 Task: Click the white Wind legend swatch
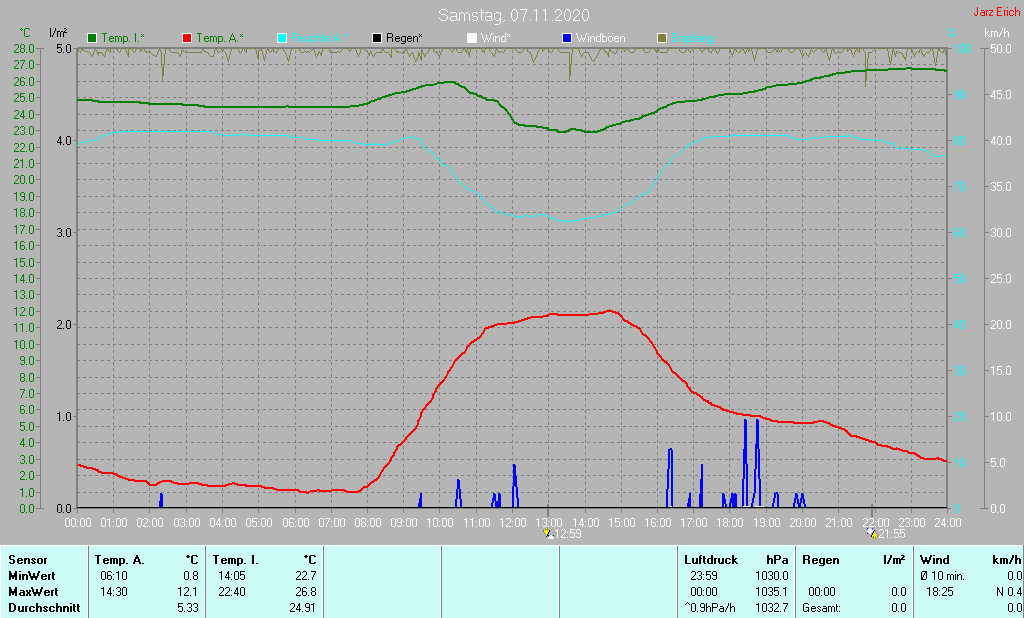tap(472, 38)
